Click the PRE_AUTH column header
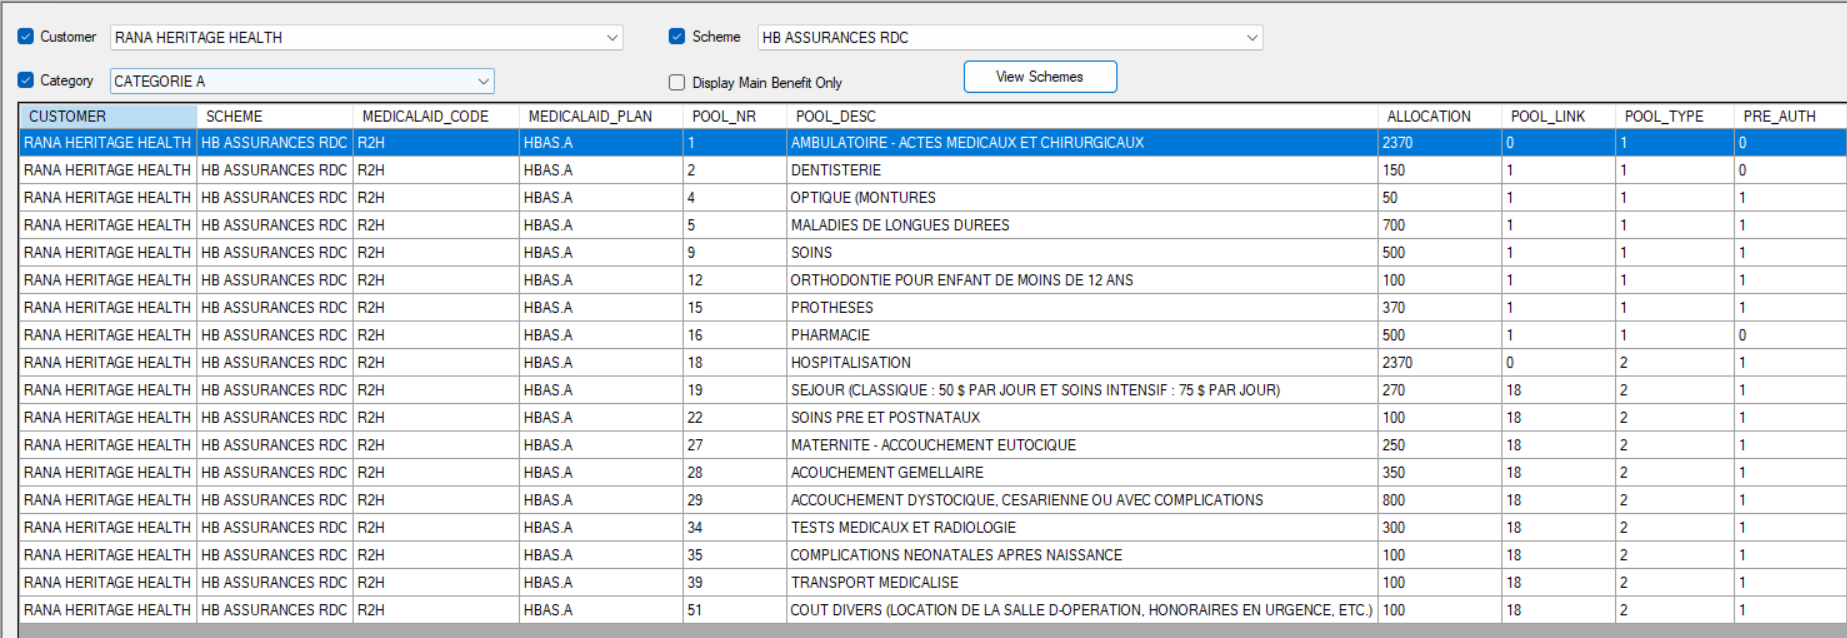Image resolution: width=1847 pixels, height=638 pixels. (1788, 116)
